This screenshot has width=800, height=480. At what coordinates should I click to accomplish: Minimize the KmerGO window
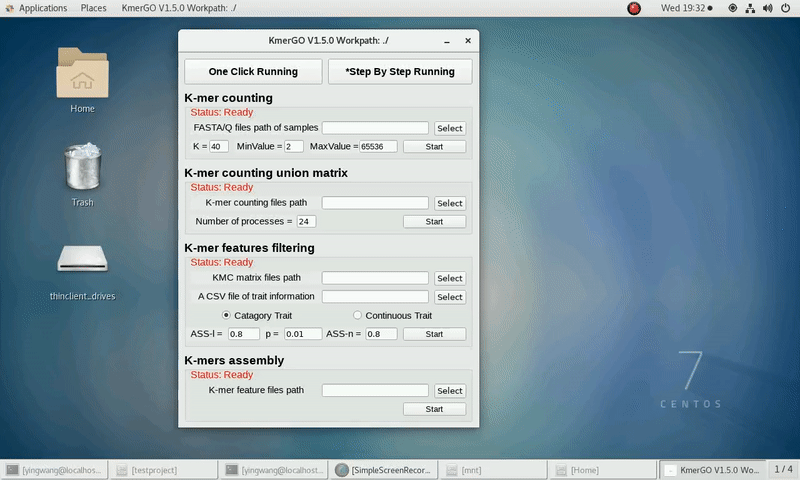pos(447,41)
